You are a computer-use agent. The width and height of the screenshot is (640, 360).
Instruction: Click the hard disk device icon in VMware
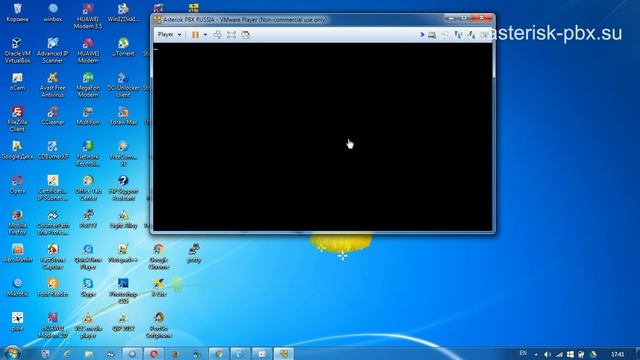click(x=432, y=35)
